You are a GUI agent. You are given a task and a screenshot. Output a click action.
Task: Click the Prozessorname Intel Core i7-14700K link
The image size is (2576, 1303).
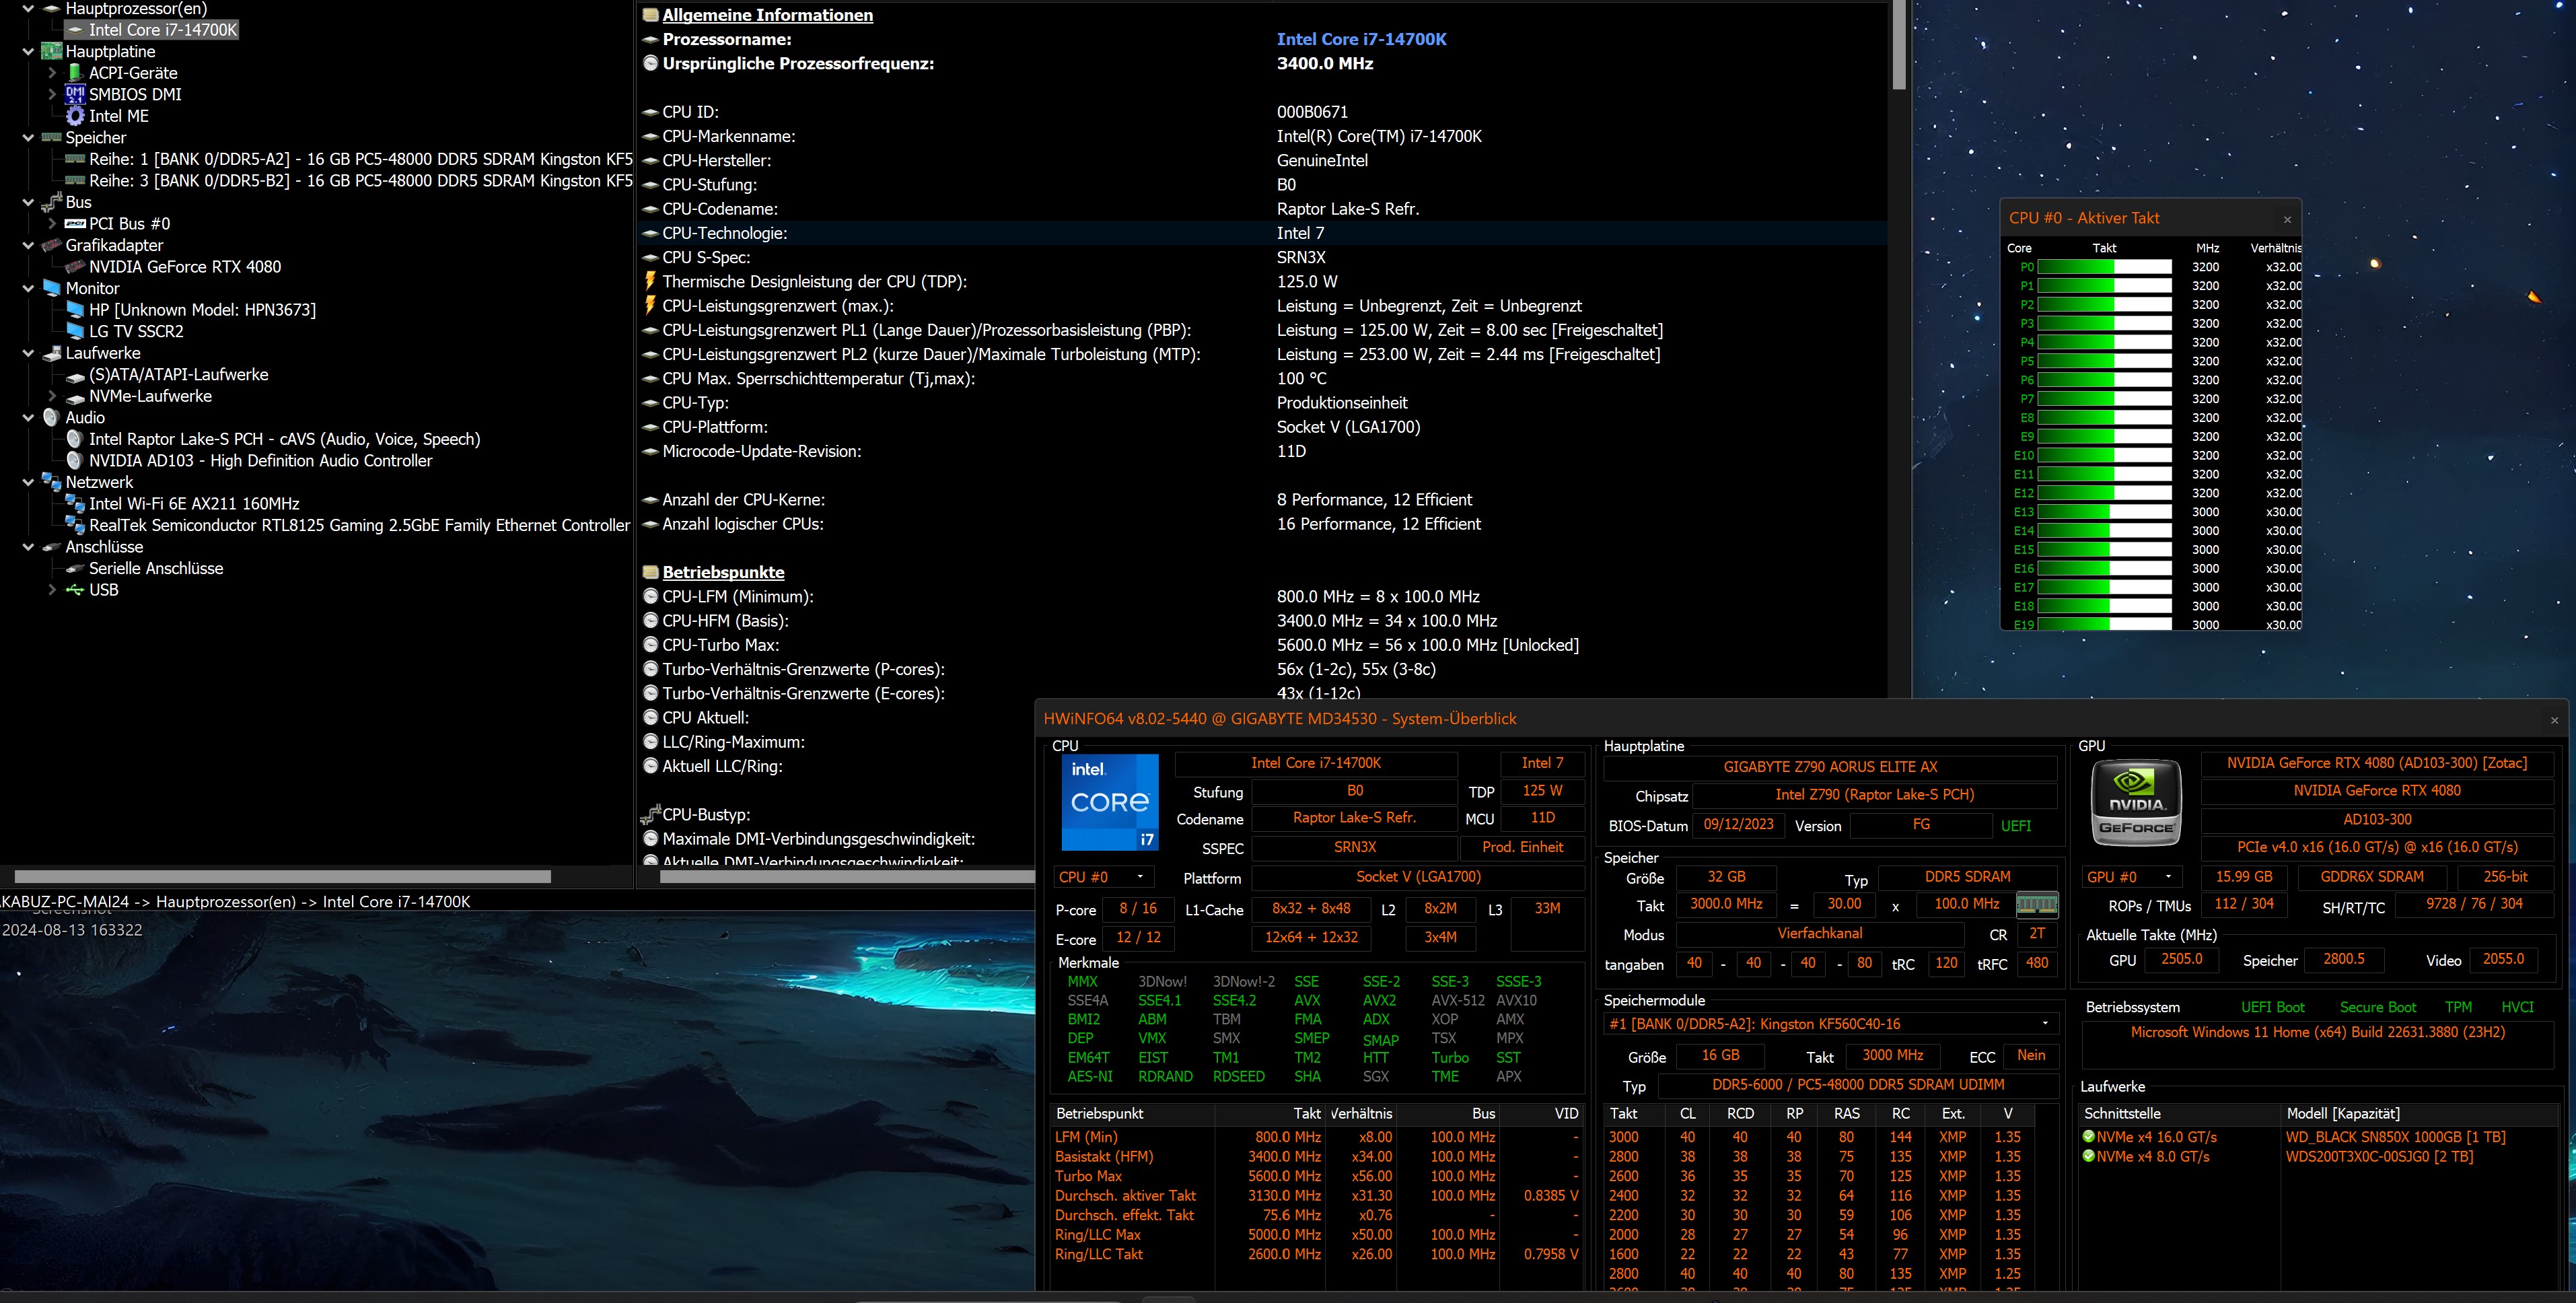click(x=1361, y=39)
